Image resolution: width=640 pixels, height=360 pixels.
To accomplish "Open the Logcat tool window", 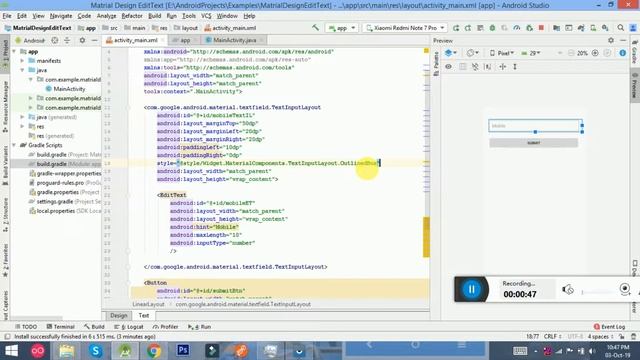I will (x=129, y=327).
